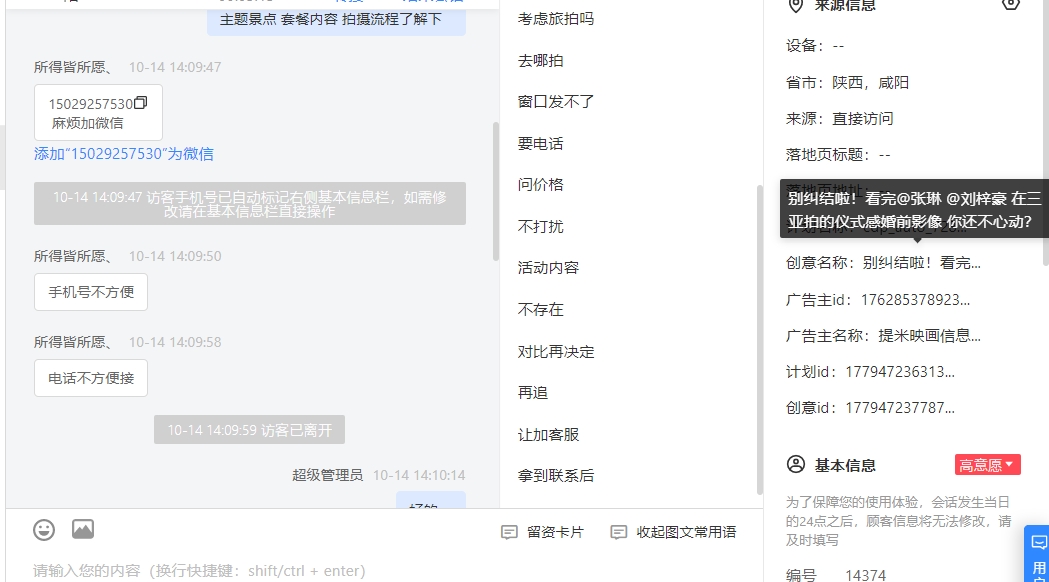Click the 计划id value
1049x582 pixels.
[900, 372]
